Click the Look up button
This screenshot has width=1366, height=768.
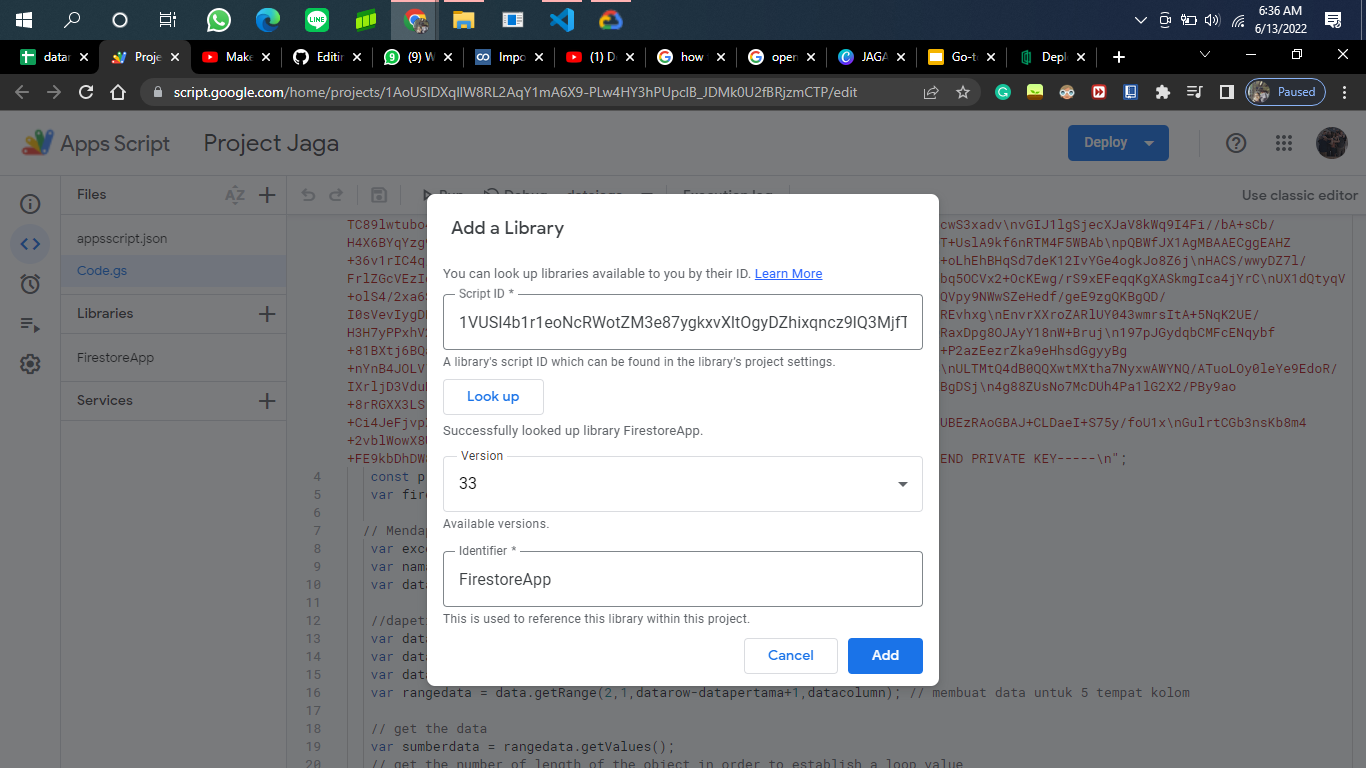[x=493, y=396]
